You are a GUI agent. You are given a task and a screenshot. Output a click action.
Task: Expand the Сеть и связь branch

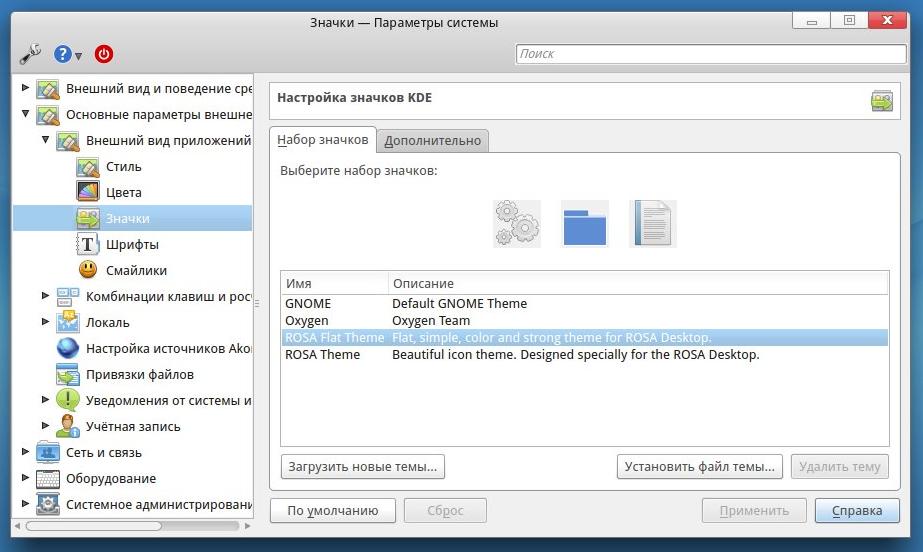click(x=25, y=451)
